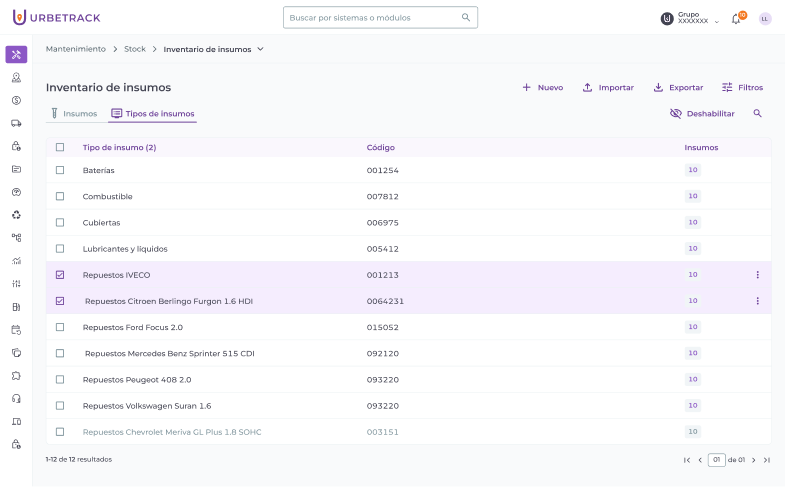Toggle the select-all header checkbox
785x487 pixels.
click(x=60, y=147)
